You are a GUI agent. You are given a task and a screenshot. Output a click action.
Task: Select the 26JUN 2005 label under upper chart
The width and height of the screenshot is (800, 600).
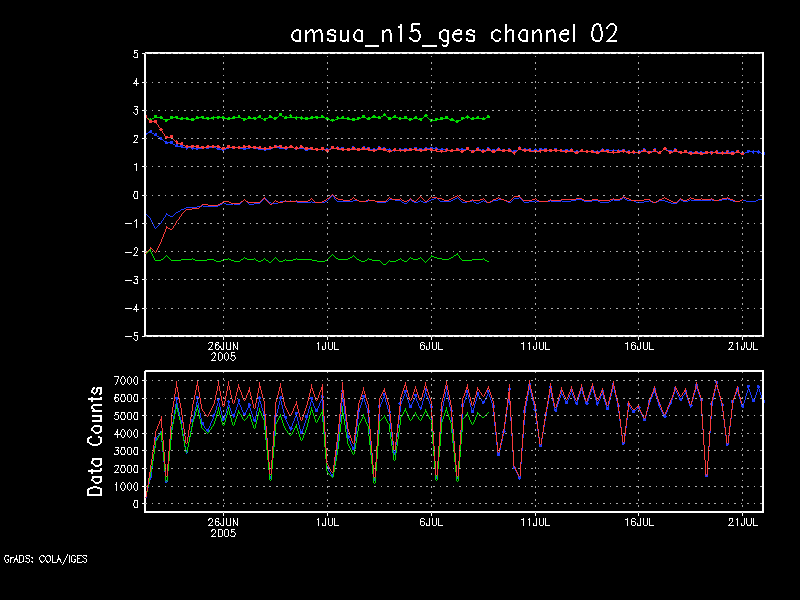[x=222, y=350]
